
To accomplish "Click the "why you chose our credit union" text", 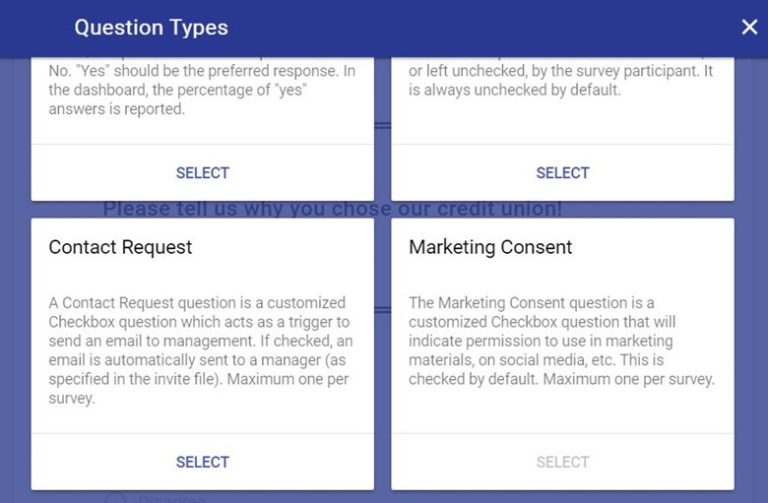I will (332, 209).
